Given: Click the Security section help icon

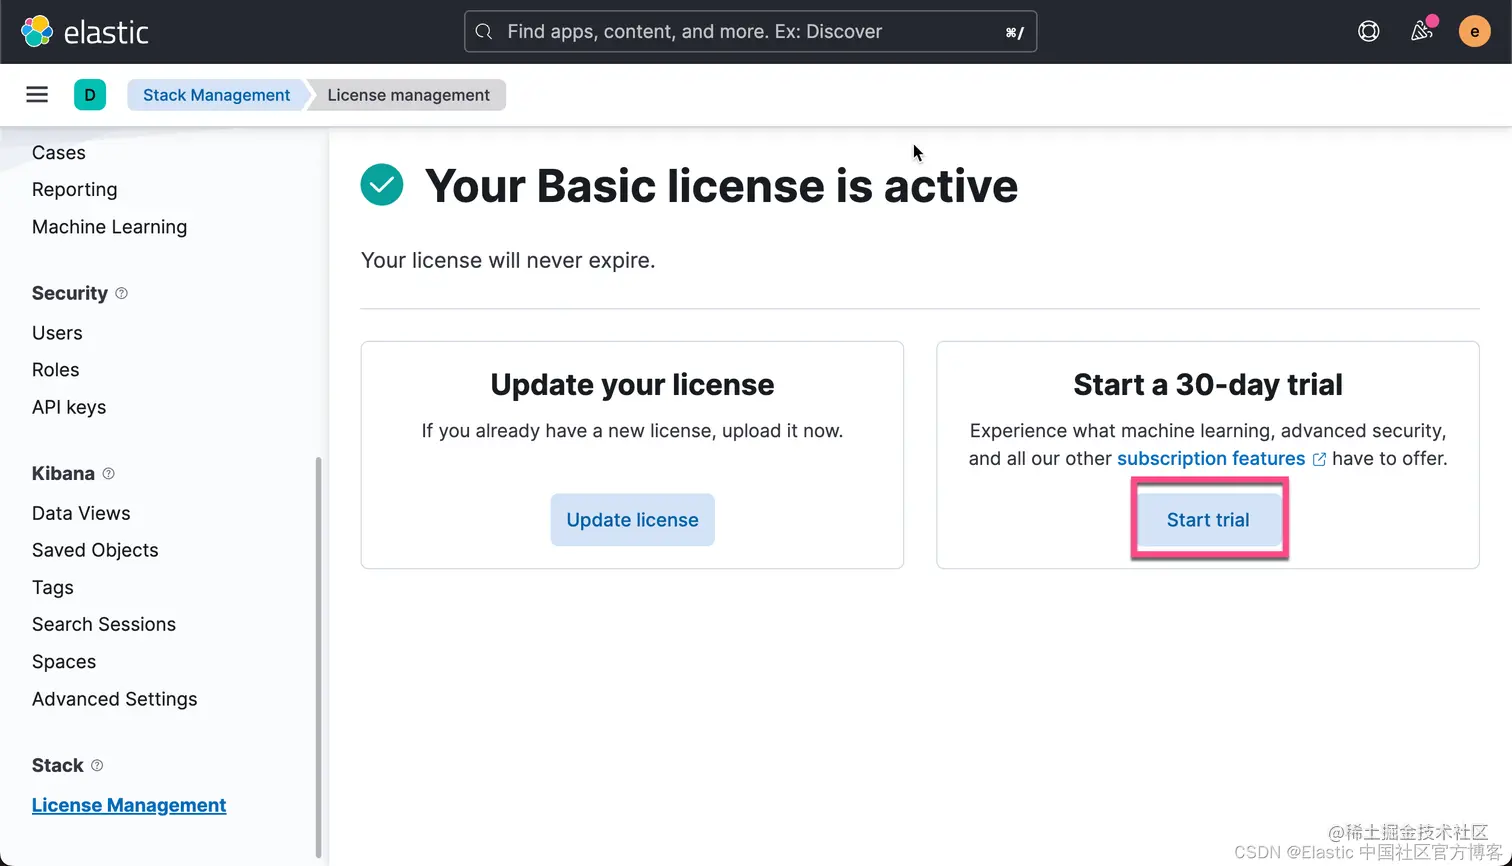Looking at the screenshot, I should tap(122, 293).
